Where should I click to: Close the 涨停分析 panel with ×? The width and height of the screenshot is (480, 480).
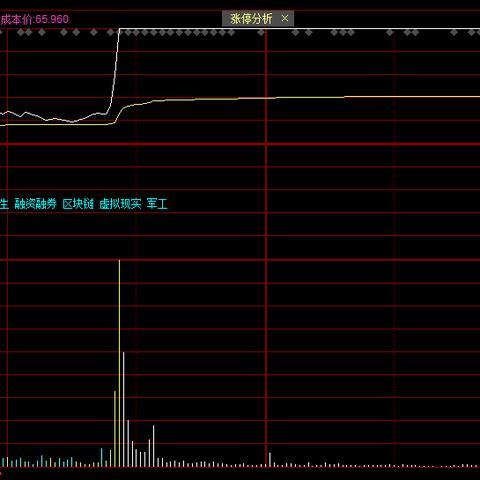tap(284, 18)
